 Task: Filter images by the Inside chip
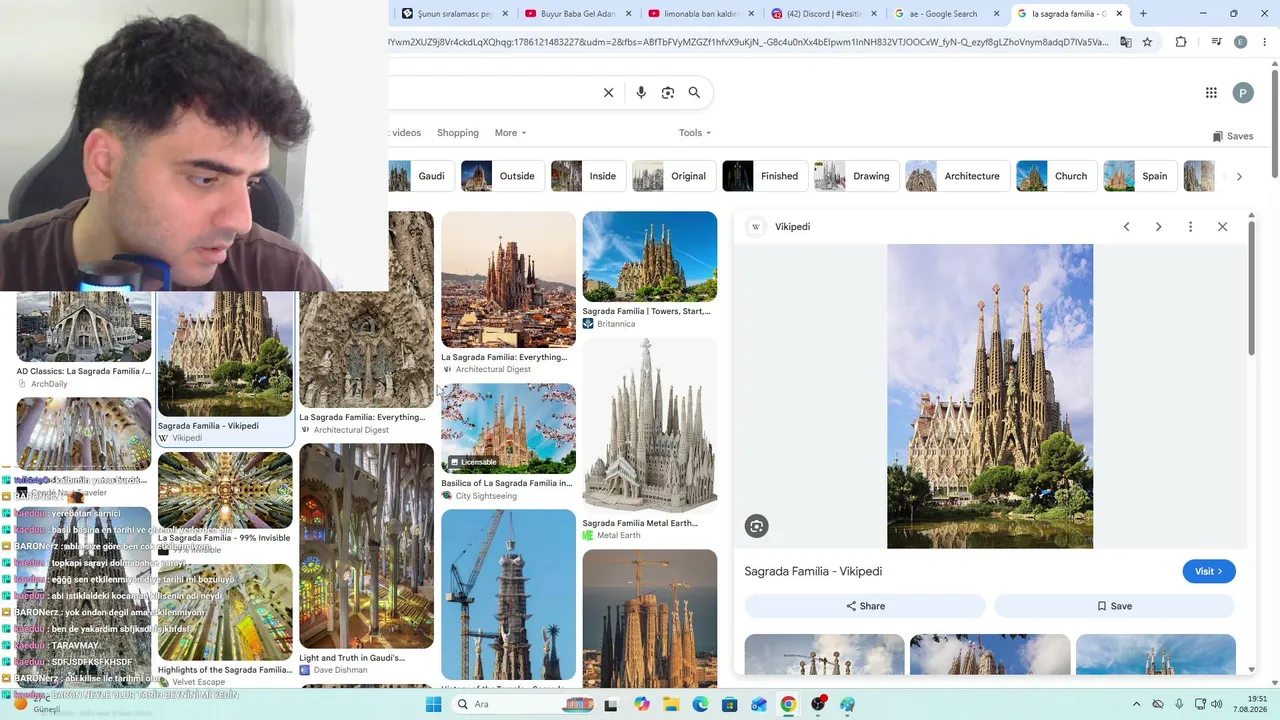point(588,176)
